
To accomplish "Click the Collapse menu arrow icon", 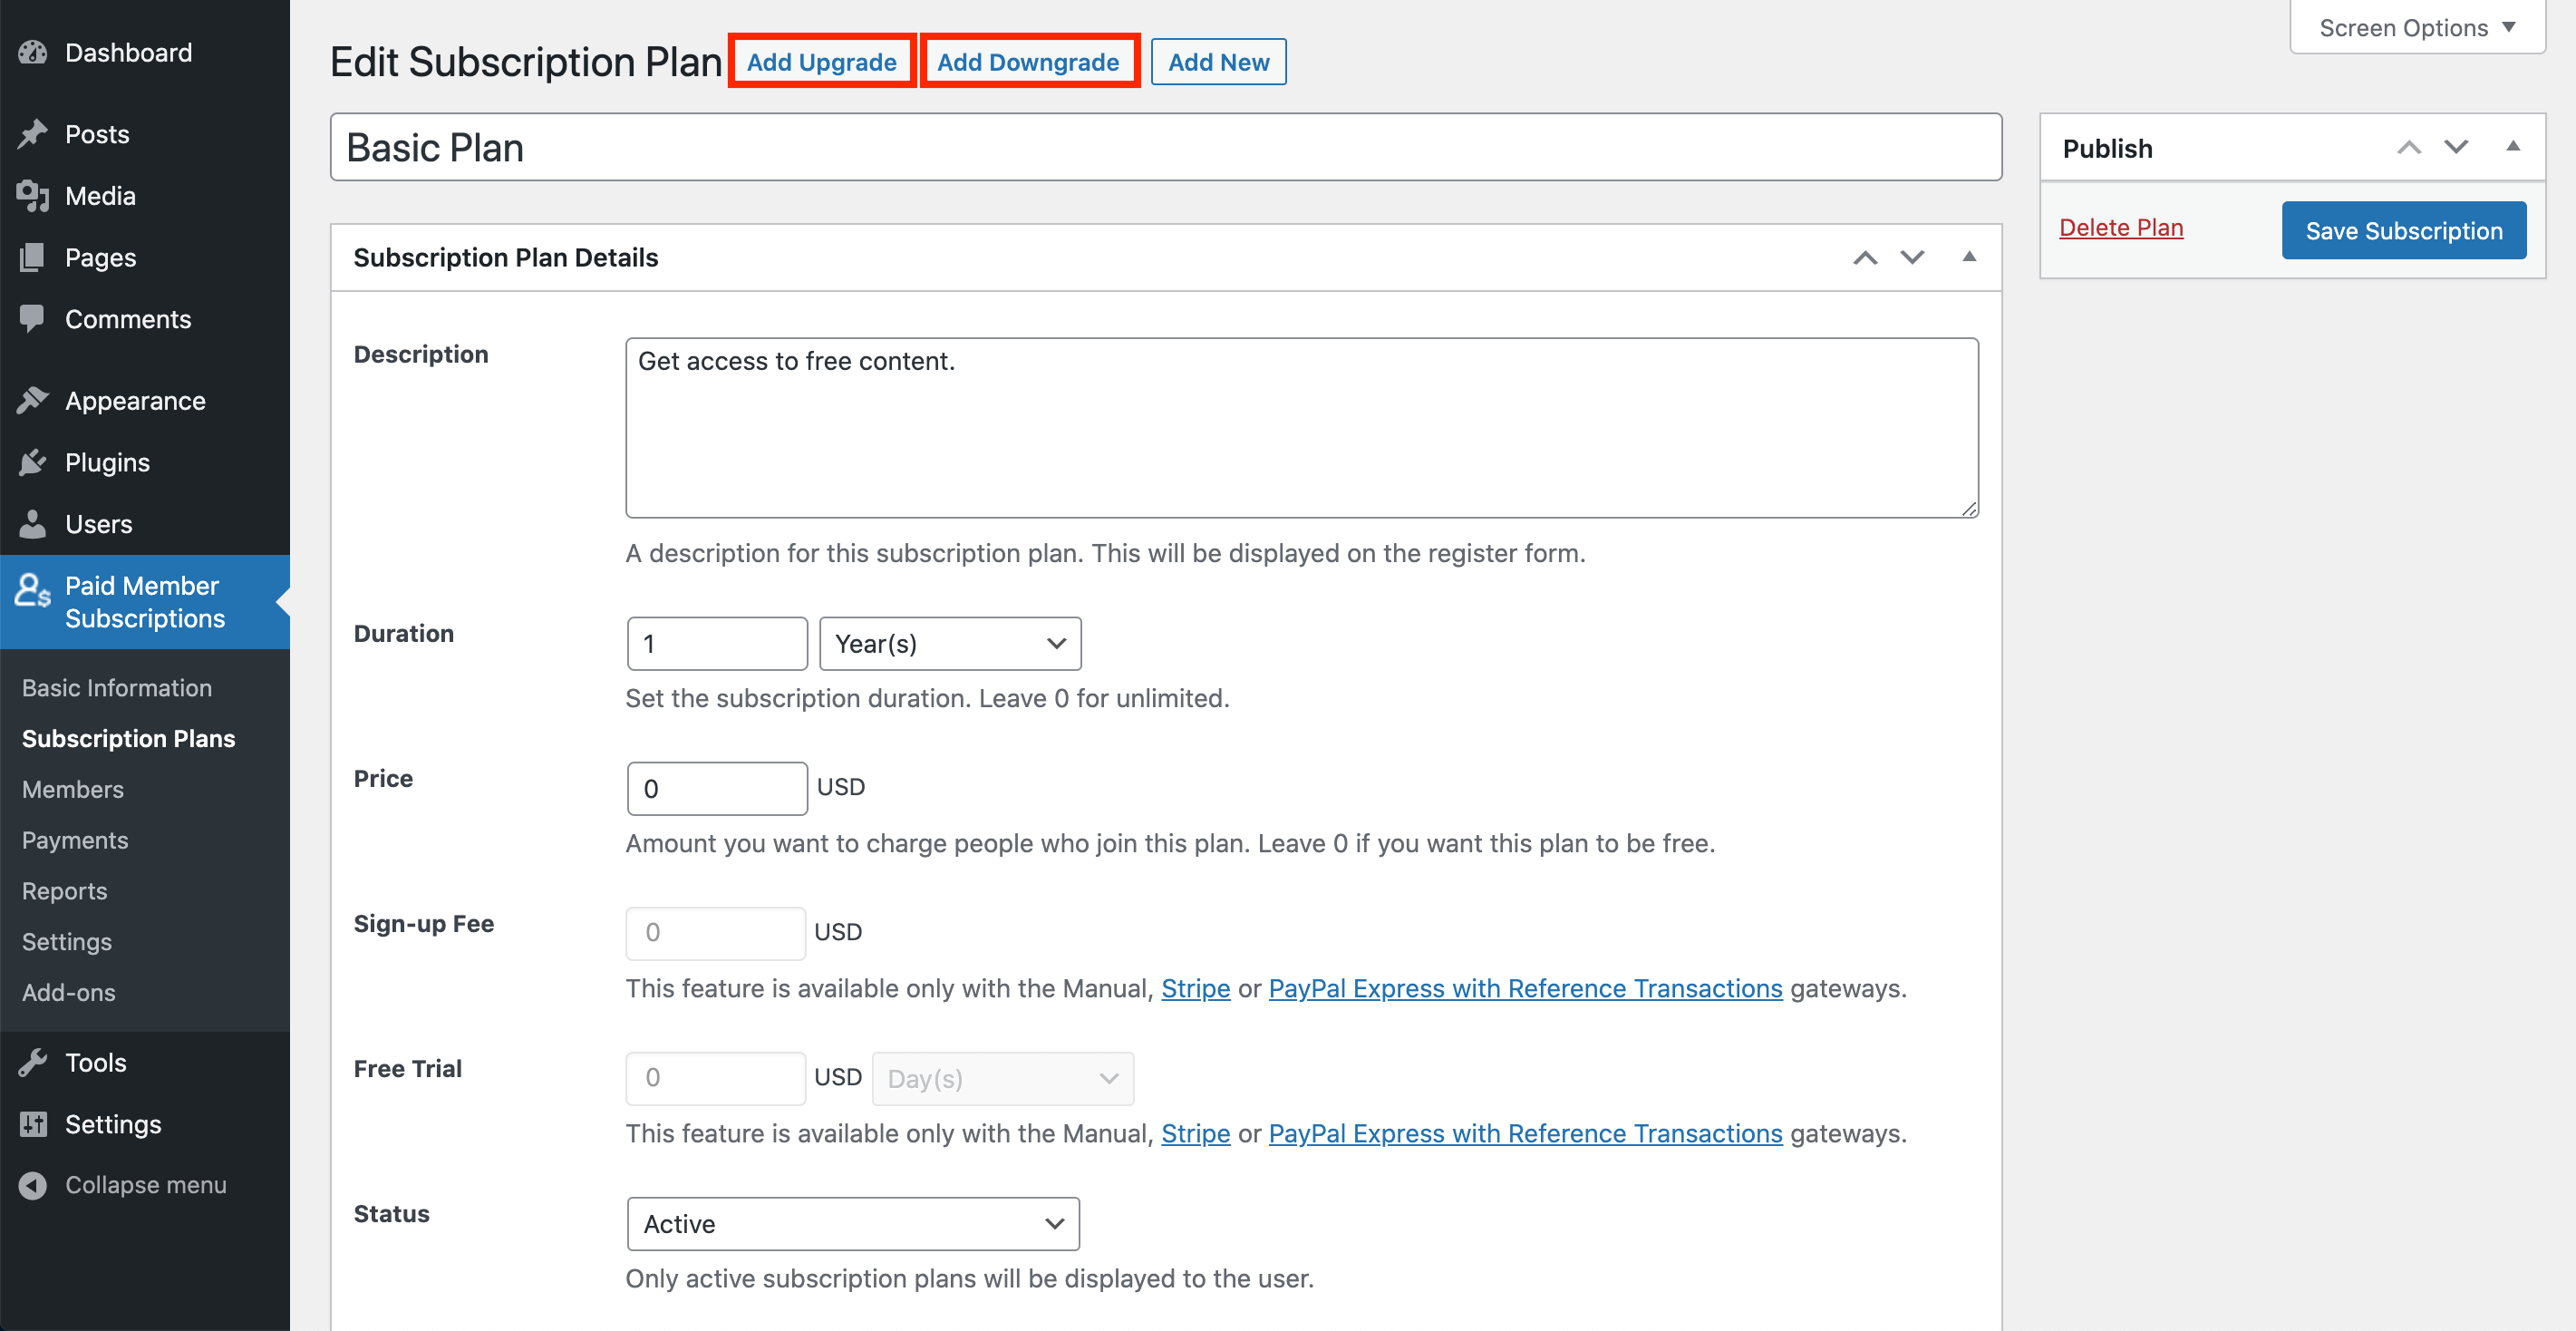I will click(32, 1185).
